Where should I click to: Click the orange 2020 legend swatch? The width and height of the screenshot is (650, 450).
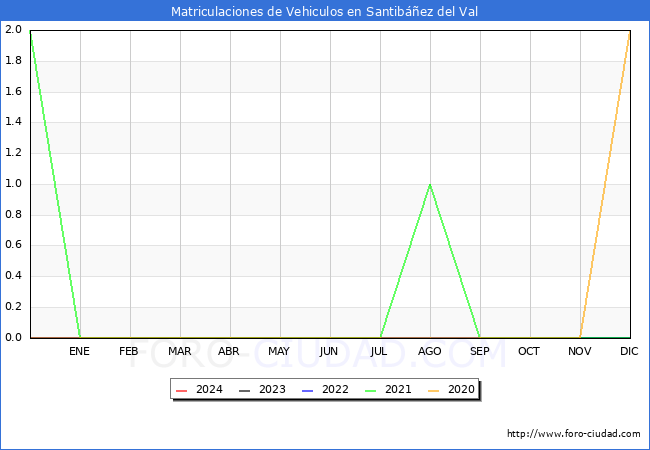coord(434,391)
